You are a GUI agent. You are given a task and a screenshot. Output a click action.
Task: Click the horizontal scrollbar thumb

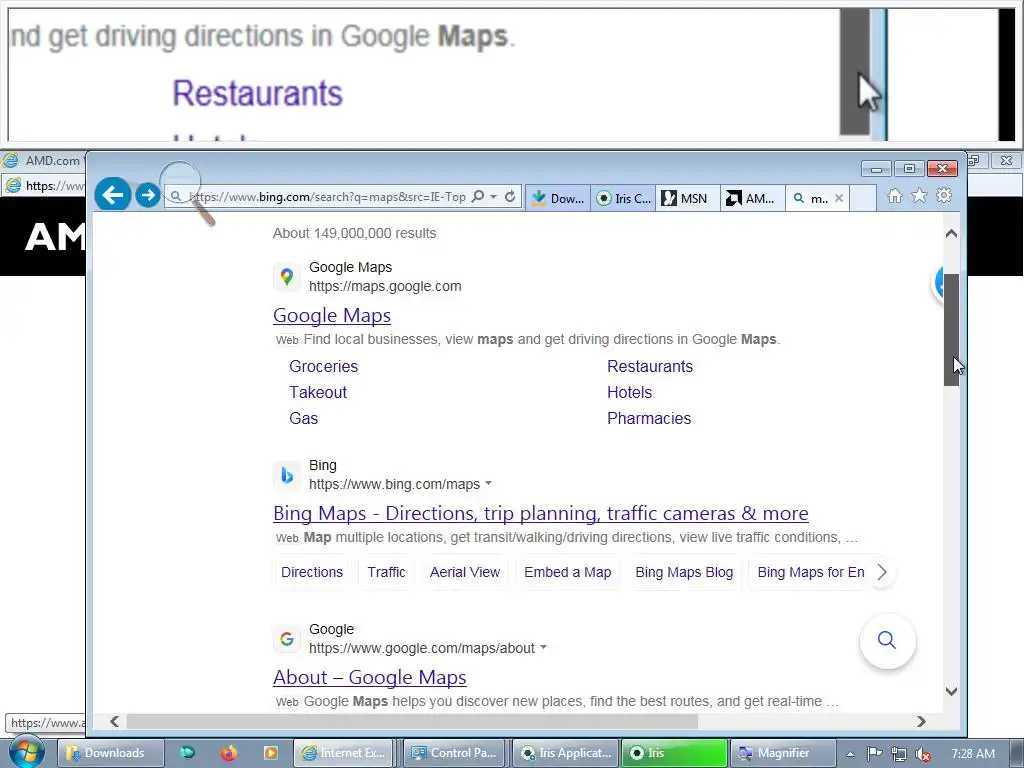coord(412,722)
